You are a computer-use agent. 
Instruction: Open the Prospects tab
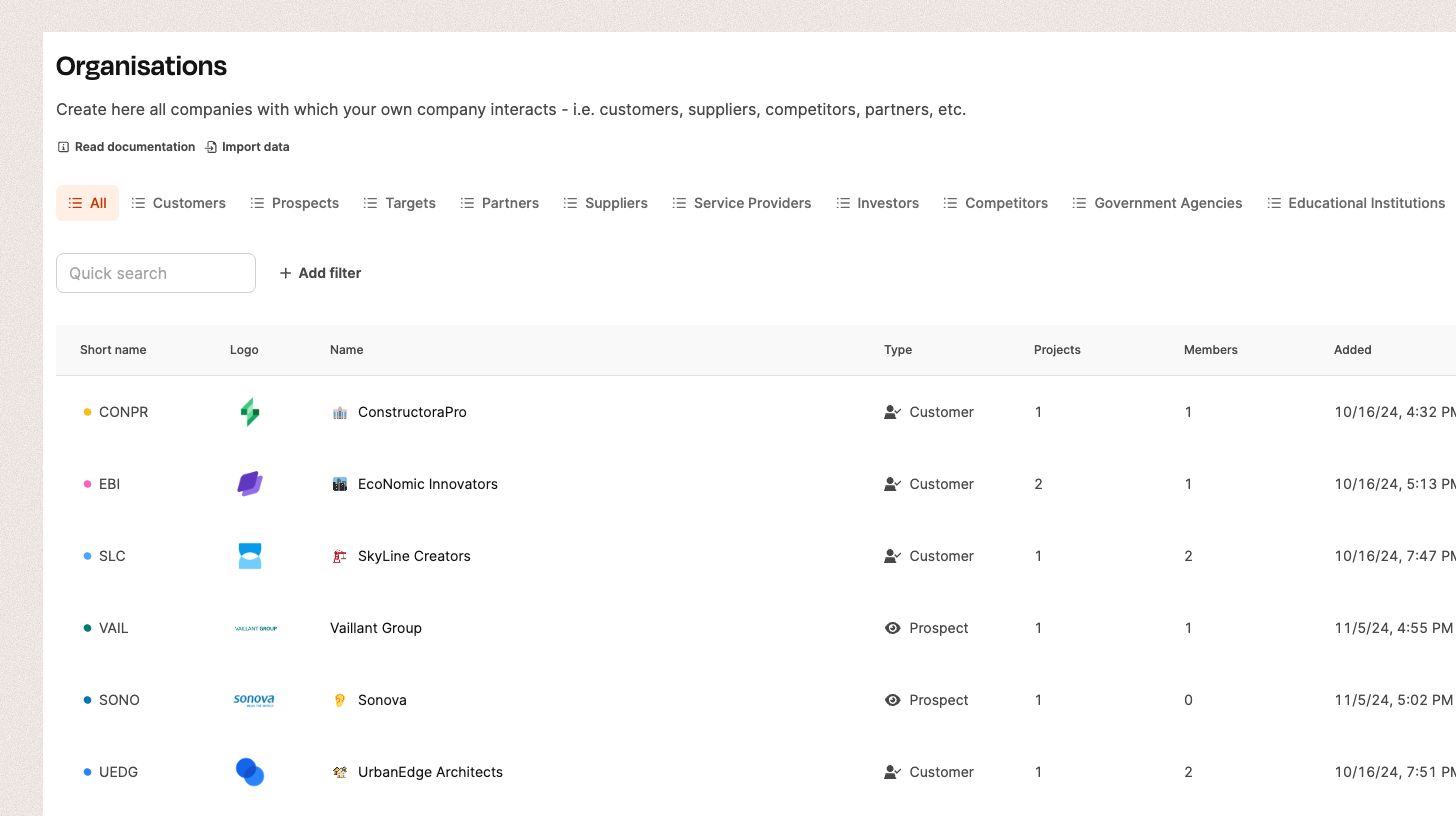coord(295,203)
